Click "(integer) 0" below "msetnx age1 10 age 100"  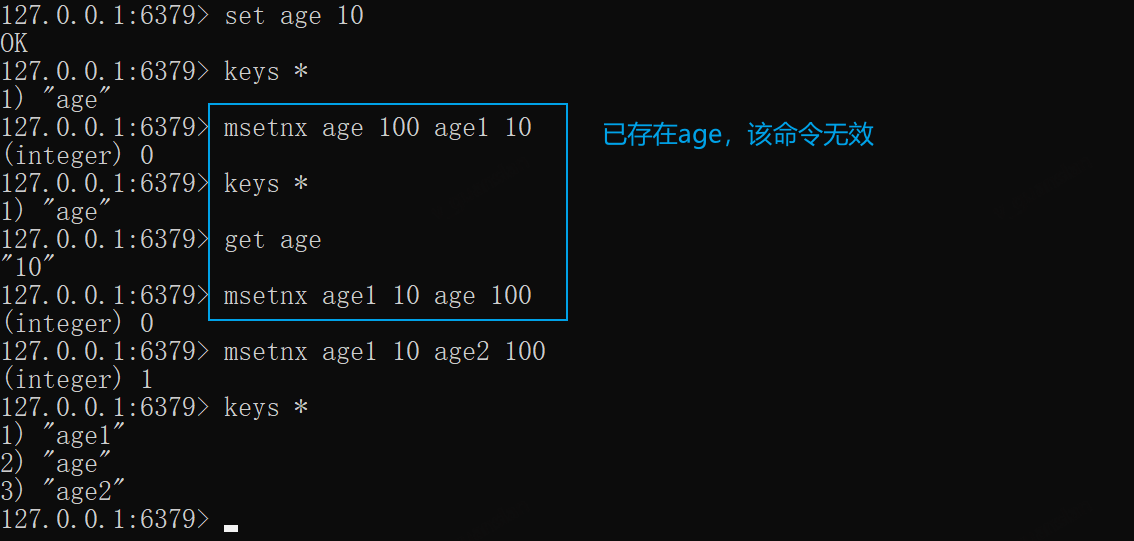coord(77,324)
